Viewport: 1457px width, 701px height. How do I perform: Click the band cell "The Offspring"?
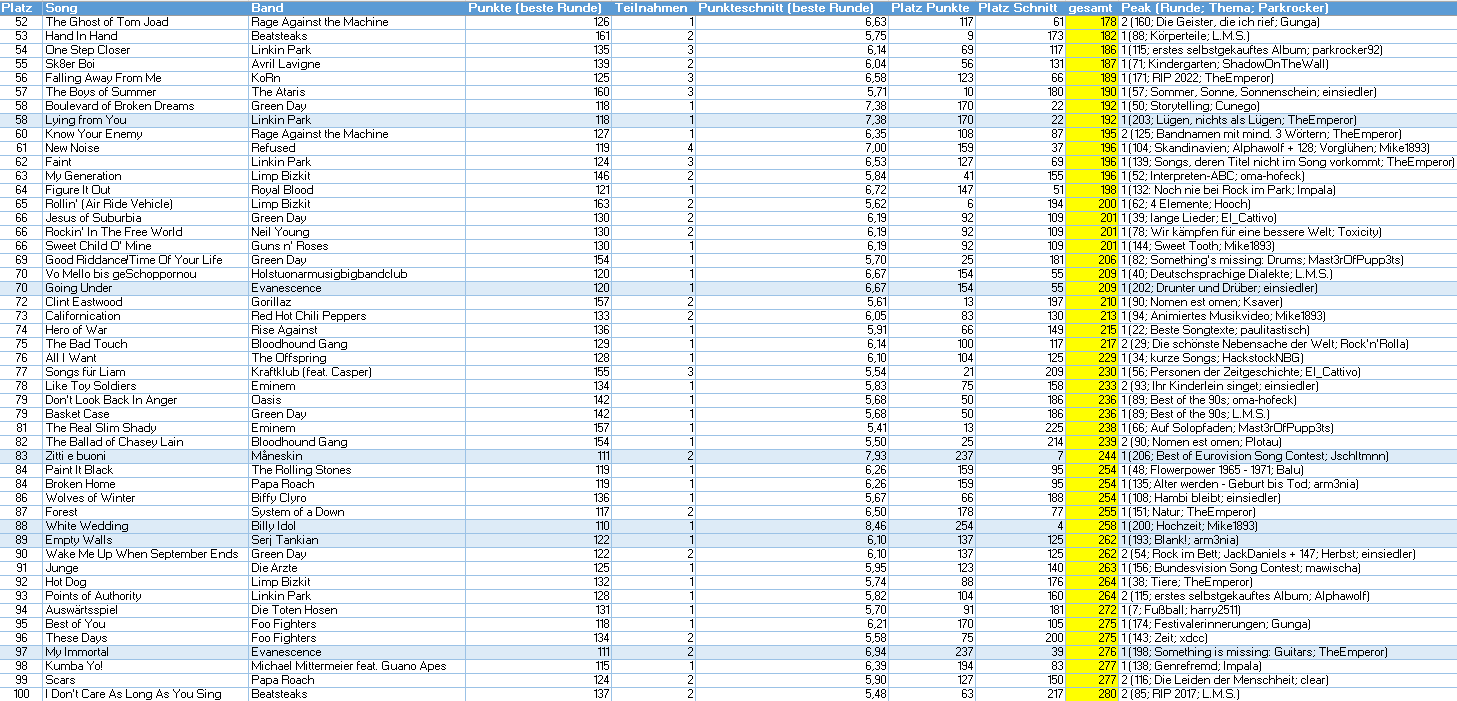point(357,358)
